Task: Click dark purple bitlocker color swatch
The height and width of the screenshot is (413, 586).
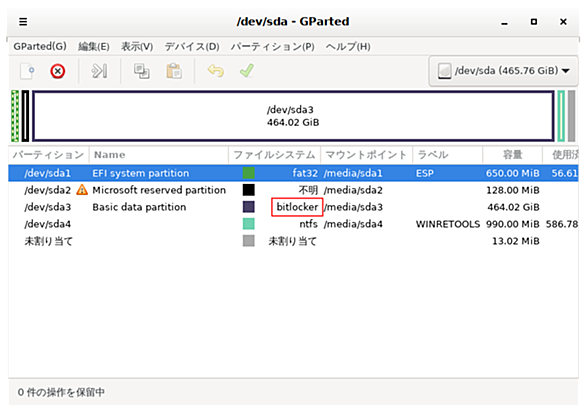Action: tap(249, 207)
